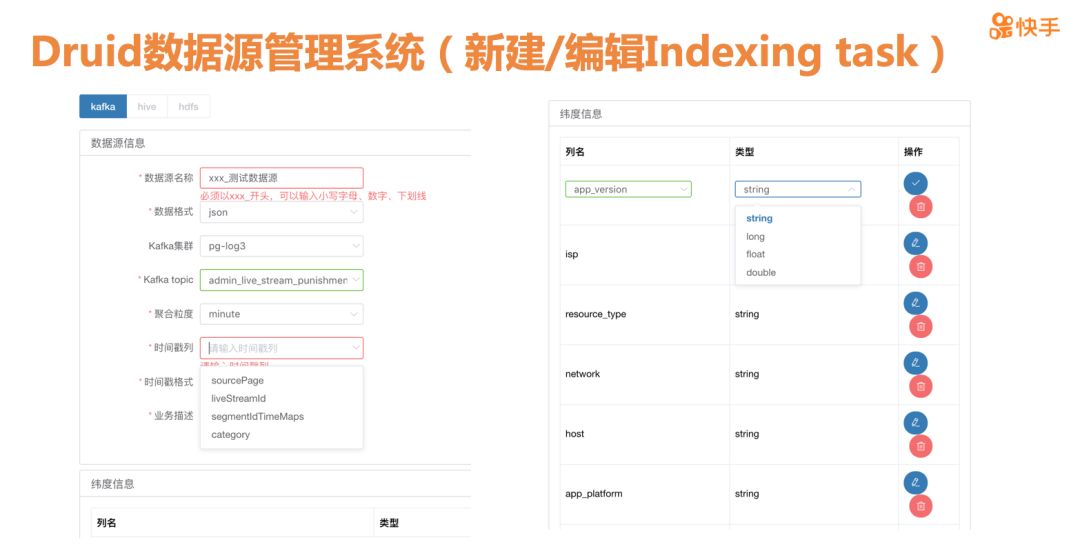Switch to the hdfs tab
The image size is (1080, 549).
[x=188, y=107]
